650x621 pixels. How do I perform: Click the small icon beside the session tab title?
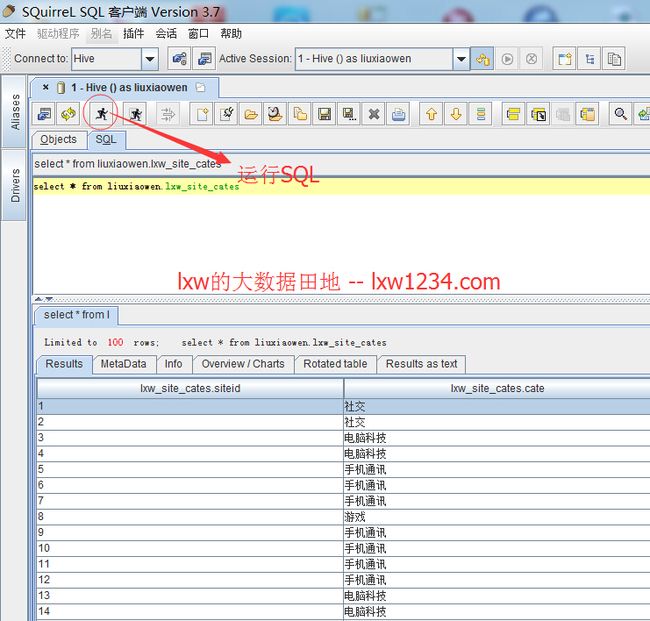[201, 87]
